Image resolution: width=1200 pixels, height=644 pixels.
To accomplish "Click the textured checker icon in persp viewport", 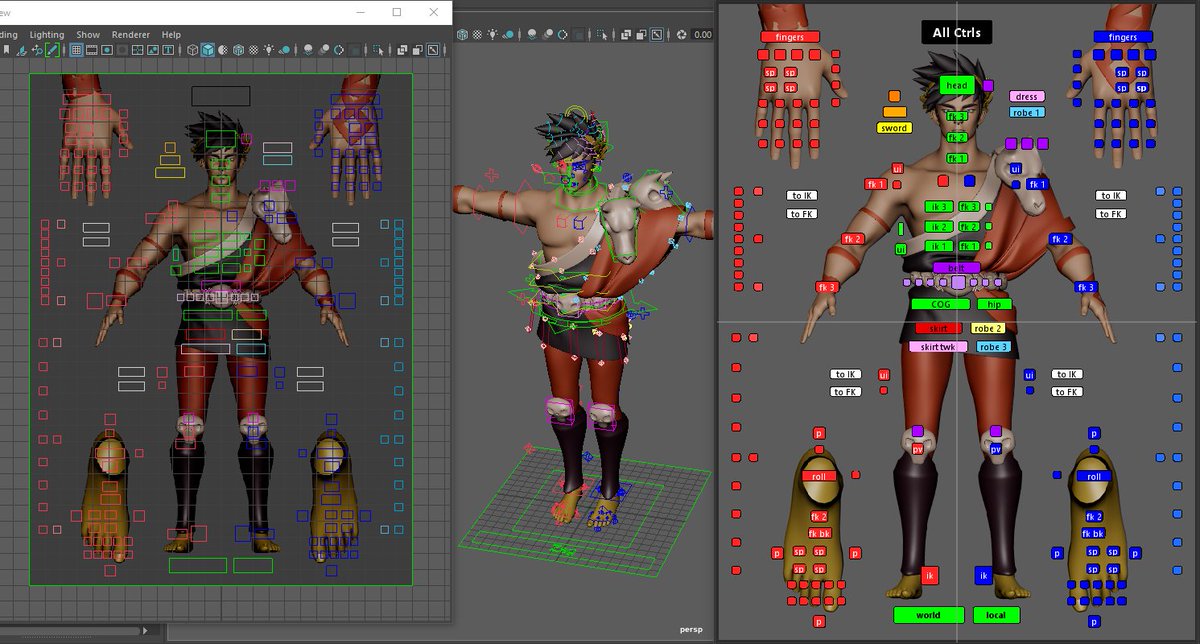I will (477, 35).
